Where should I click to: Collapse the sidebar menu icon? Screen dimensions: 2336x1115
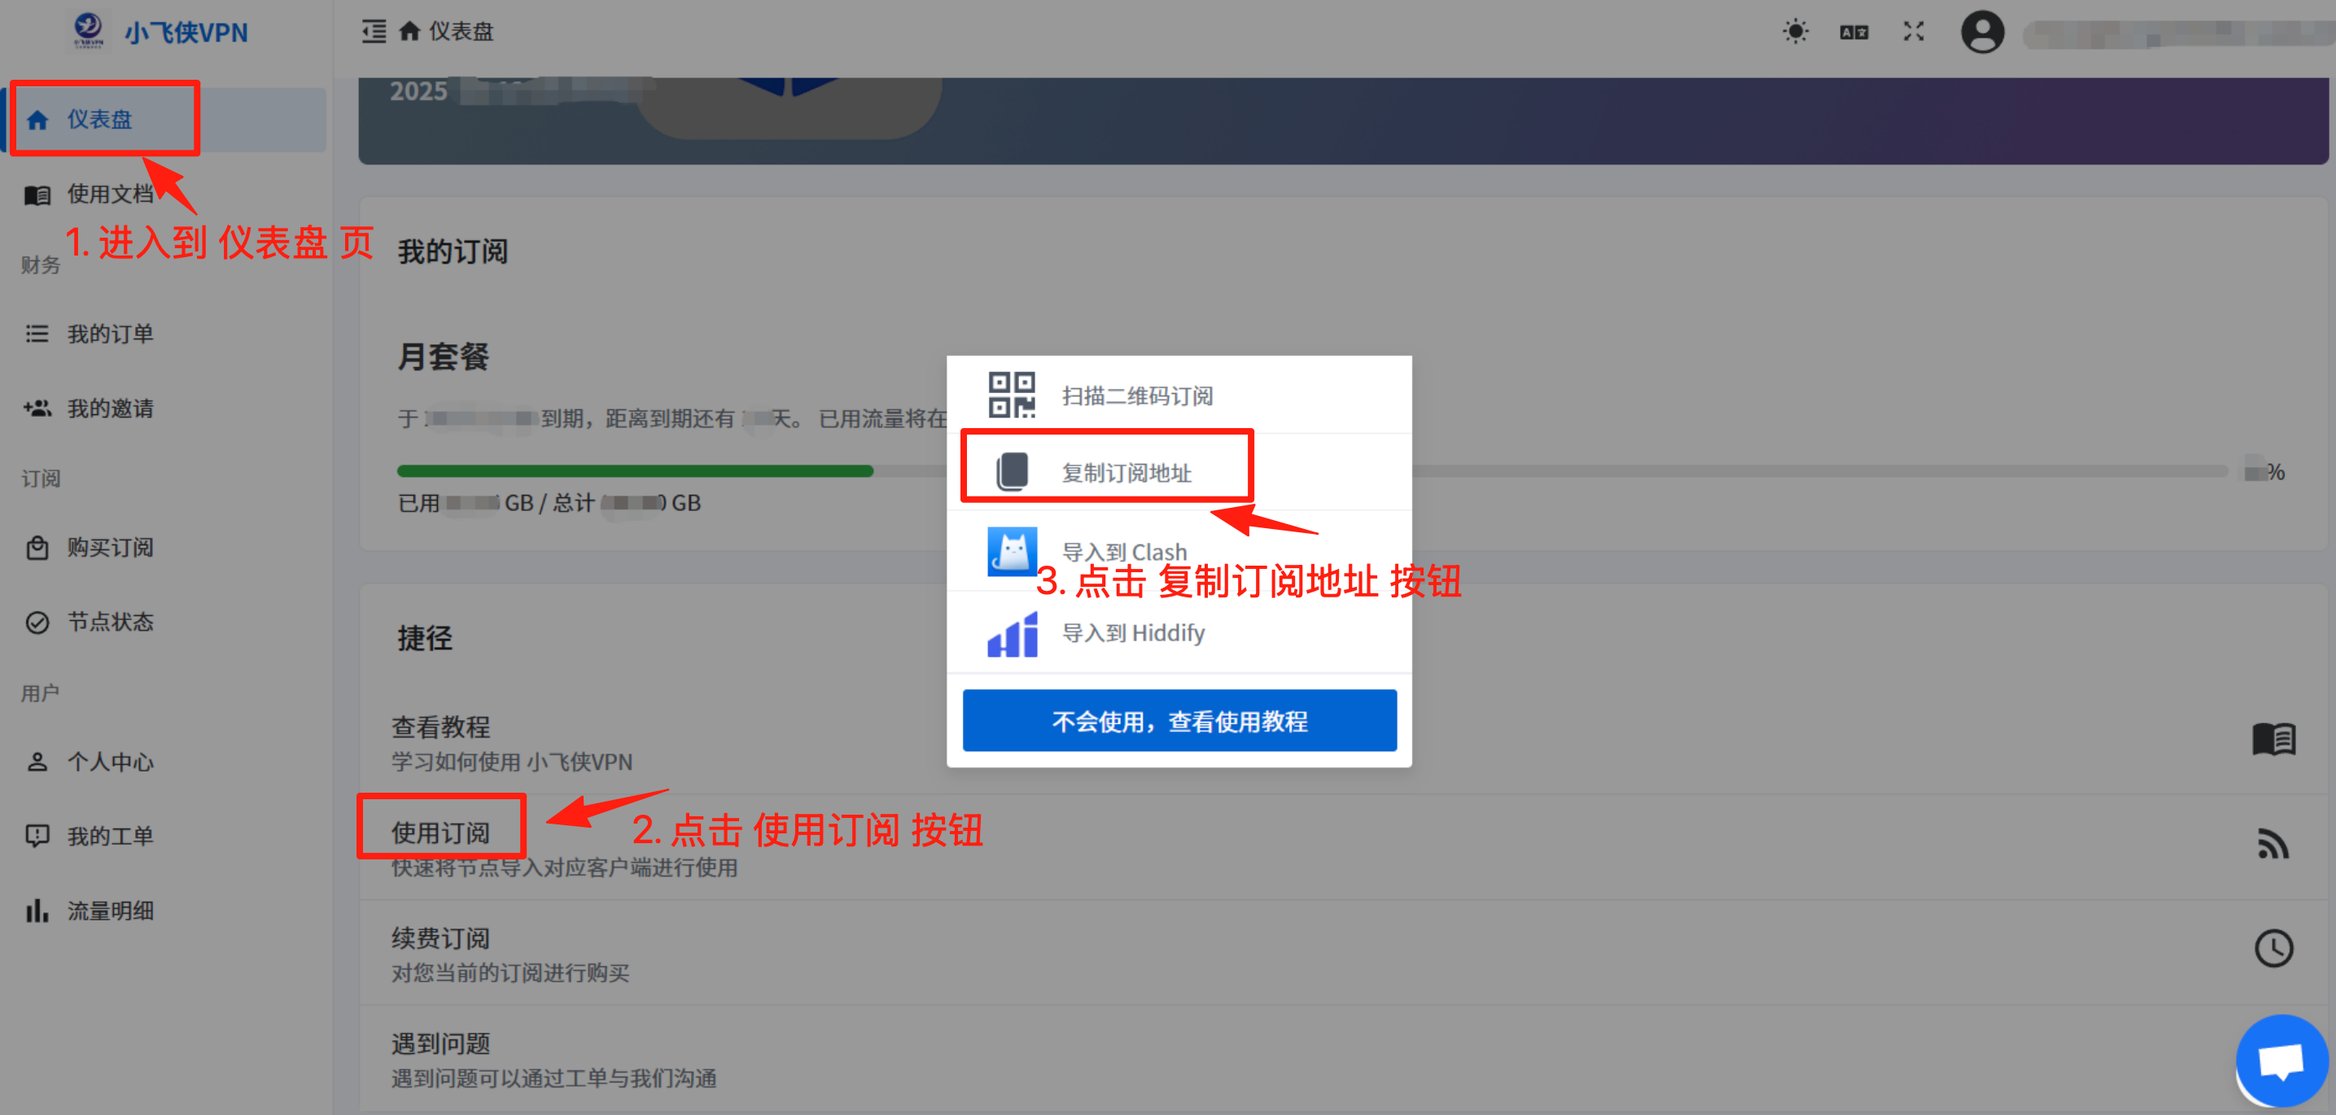click(x=374, y=32)
